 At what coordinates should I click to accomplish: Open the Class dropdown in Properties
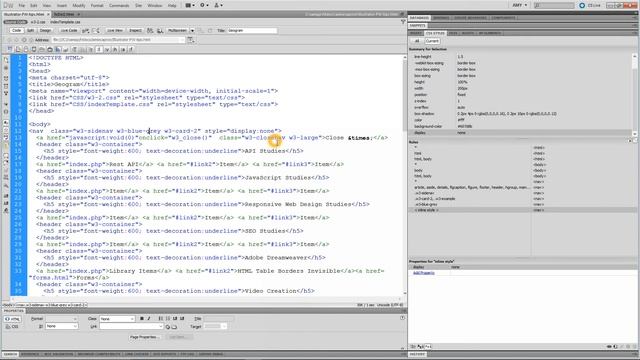[117, 319]
